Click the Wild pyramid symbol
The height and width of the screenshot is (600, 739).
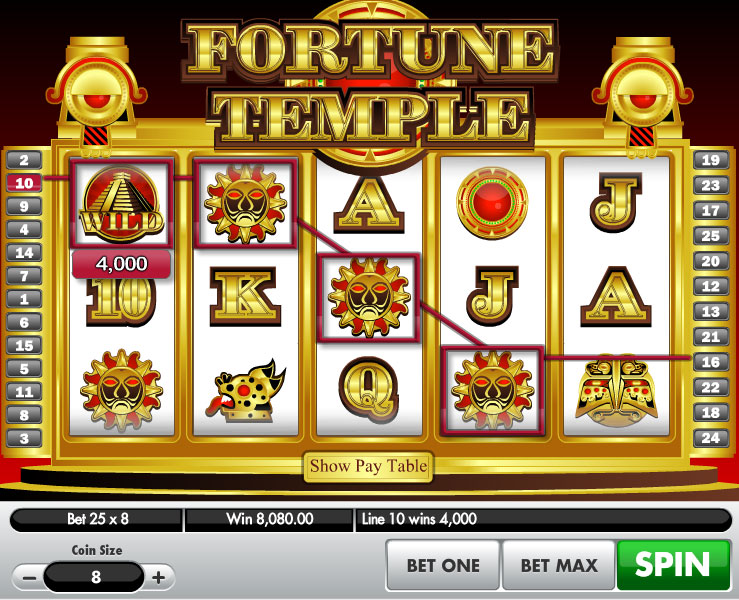pos(121,204)
